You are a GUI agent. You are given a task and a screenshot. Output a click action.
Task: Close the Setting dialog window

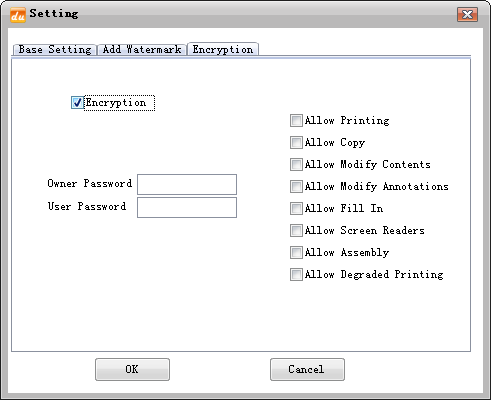[467, 14]
